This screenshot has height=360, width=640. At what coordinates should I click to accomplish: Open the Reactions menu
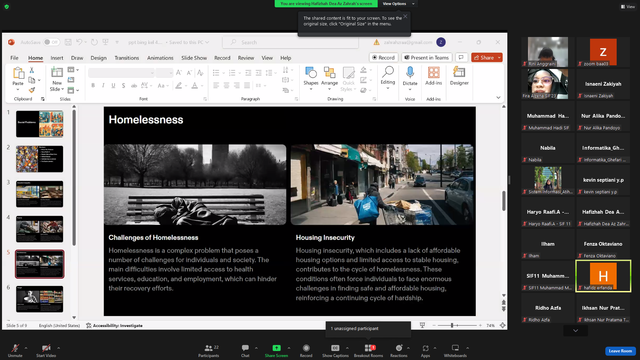tap(399, 350)
